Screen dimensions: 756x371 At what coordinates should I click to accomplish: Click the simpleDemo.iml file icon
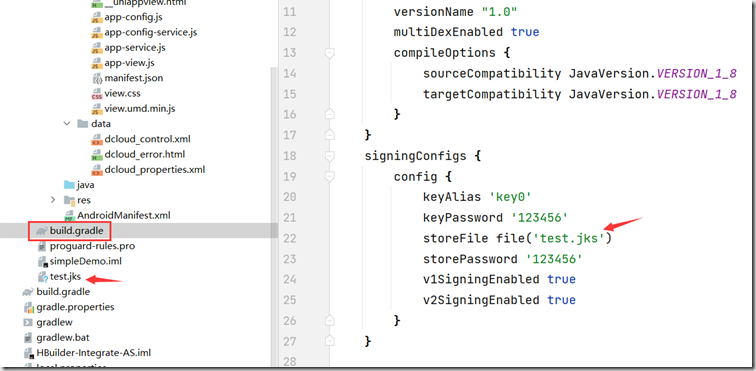click(x=42, y=262)
